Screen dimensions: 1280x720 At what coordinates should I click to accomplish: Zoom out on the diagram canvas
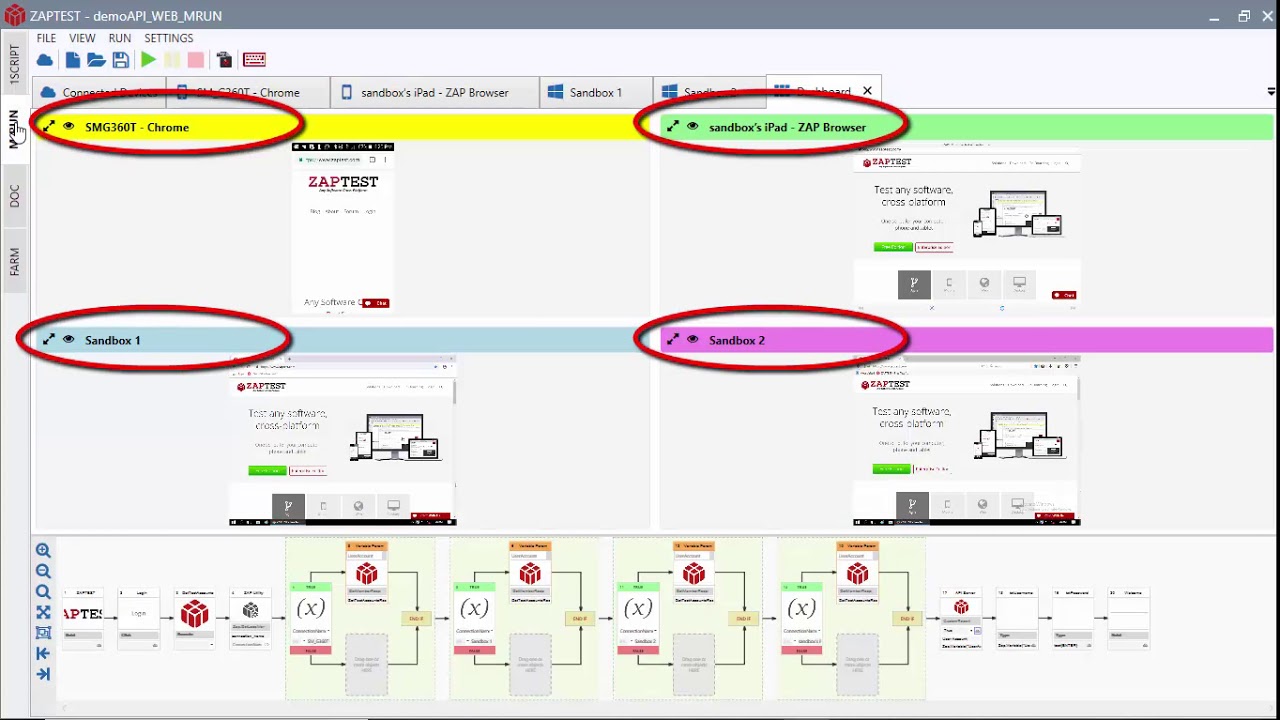point(43,571)
